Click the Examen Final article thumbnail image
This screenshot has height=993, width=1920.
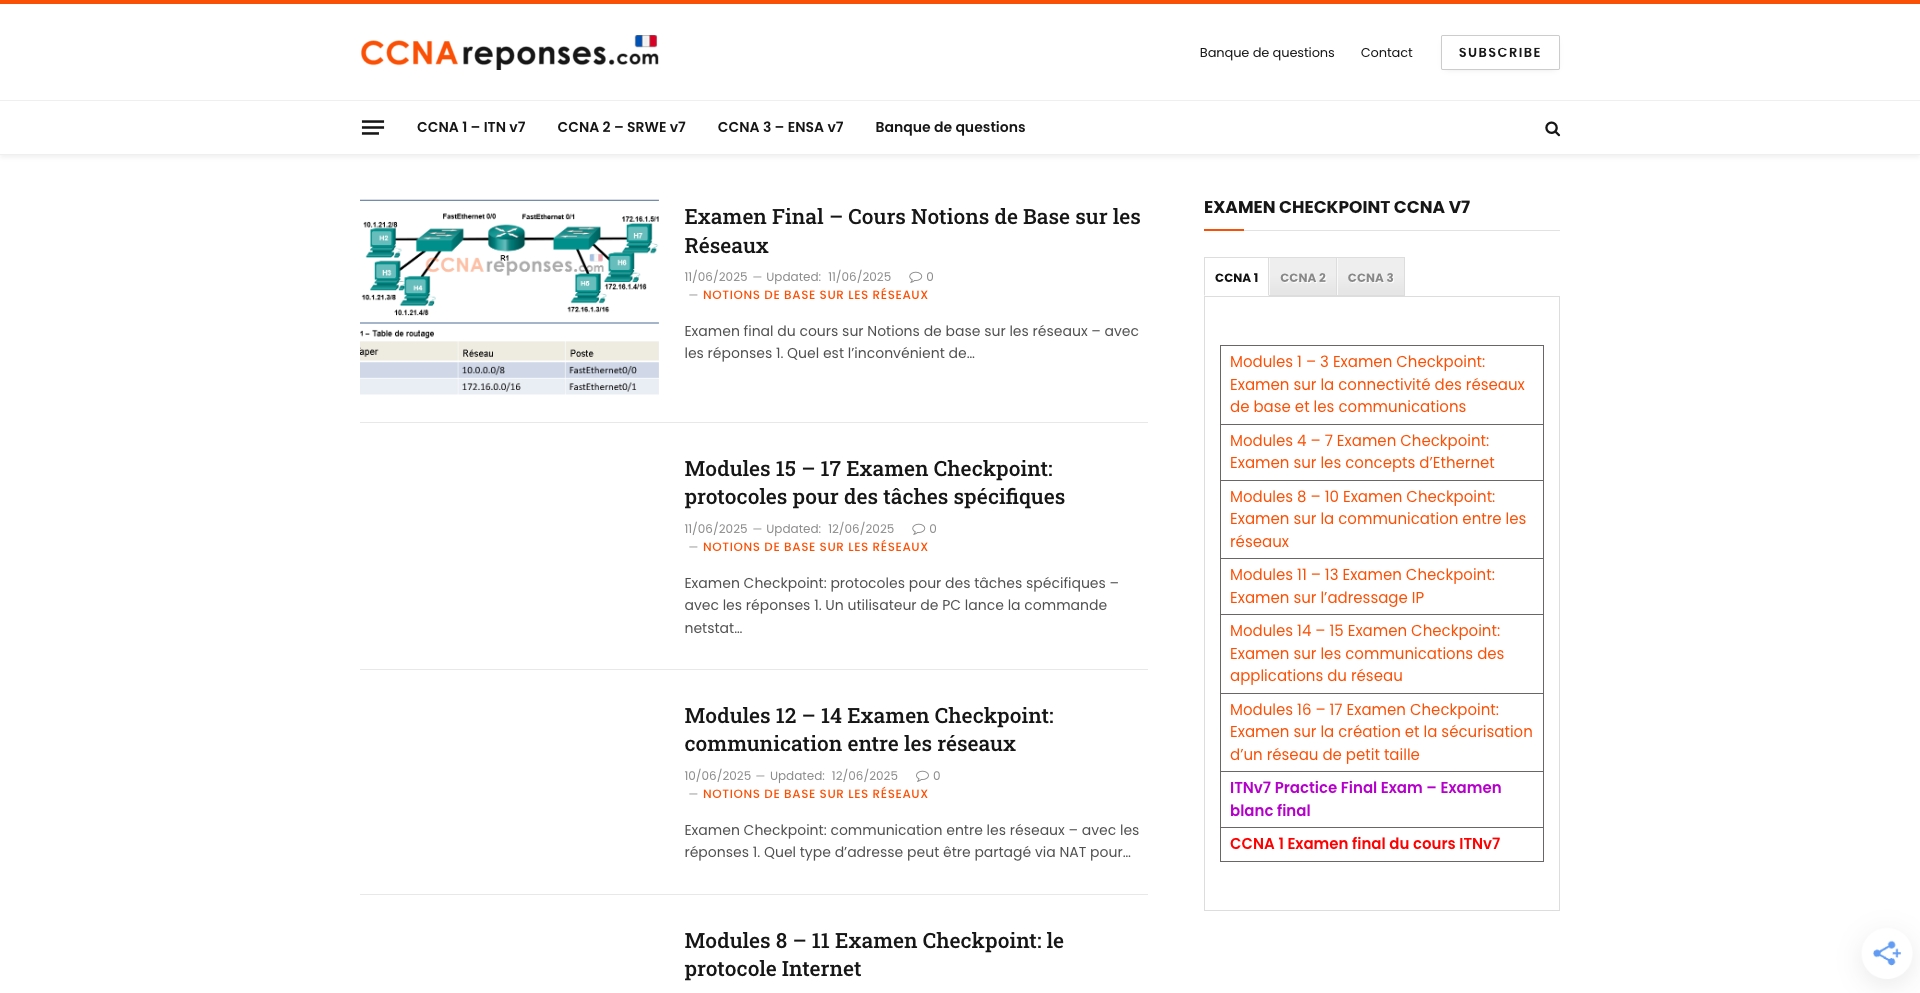pos(509,295)
